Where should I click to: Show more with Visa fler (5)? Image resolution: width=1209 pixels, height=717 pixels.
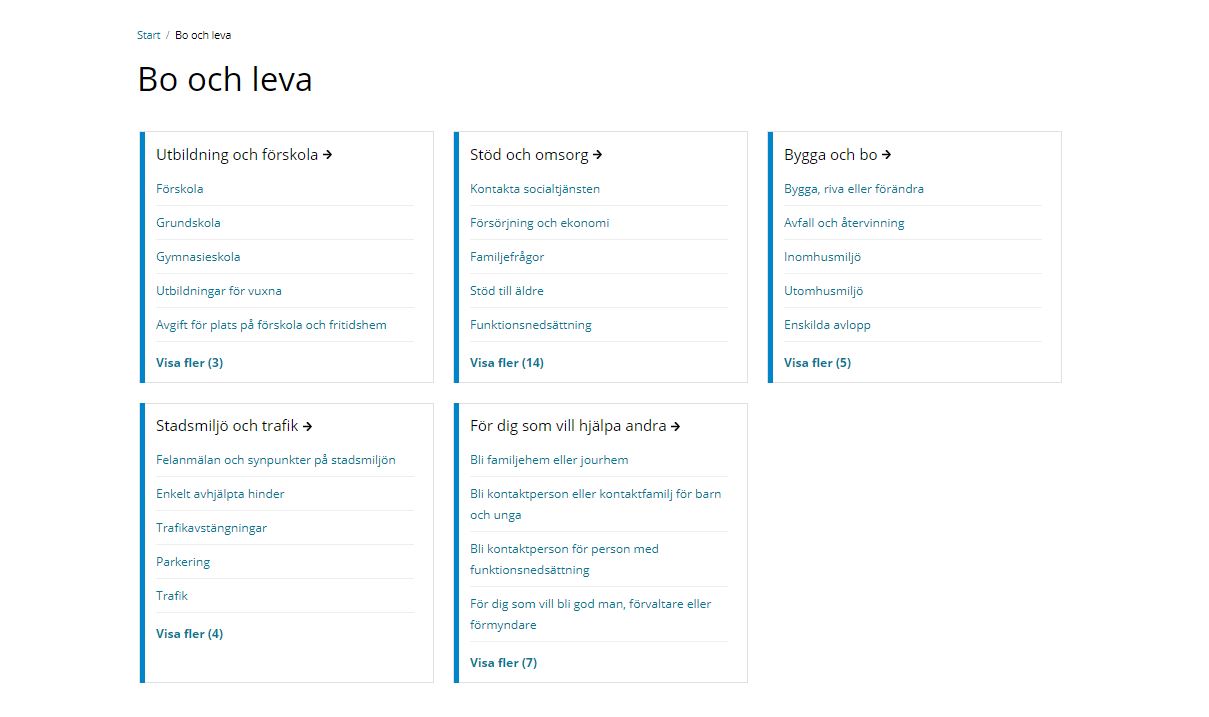point(817,363)
